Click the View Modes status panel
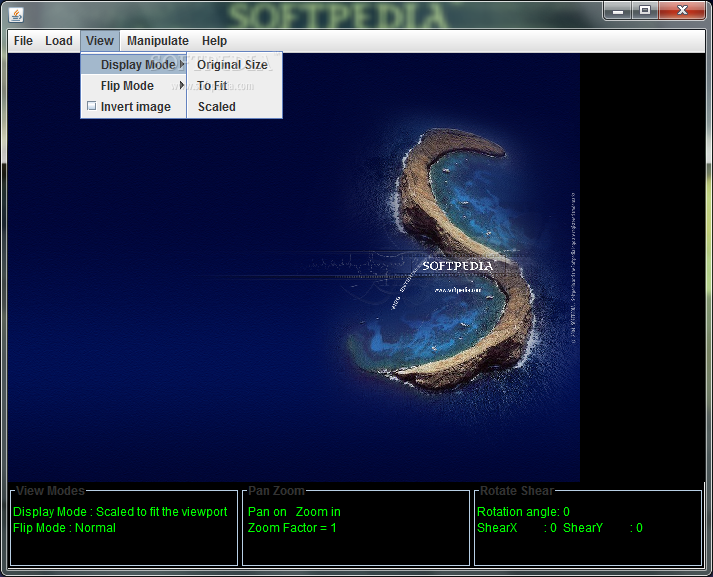 click(x=124, y=527)
